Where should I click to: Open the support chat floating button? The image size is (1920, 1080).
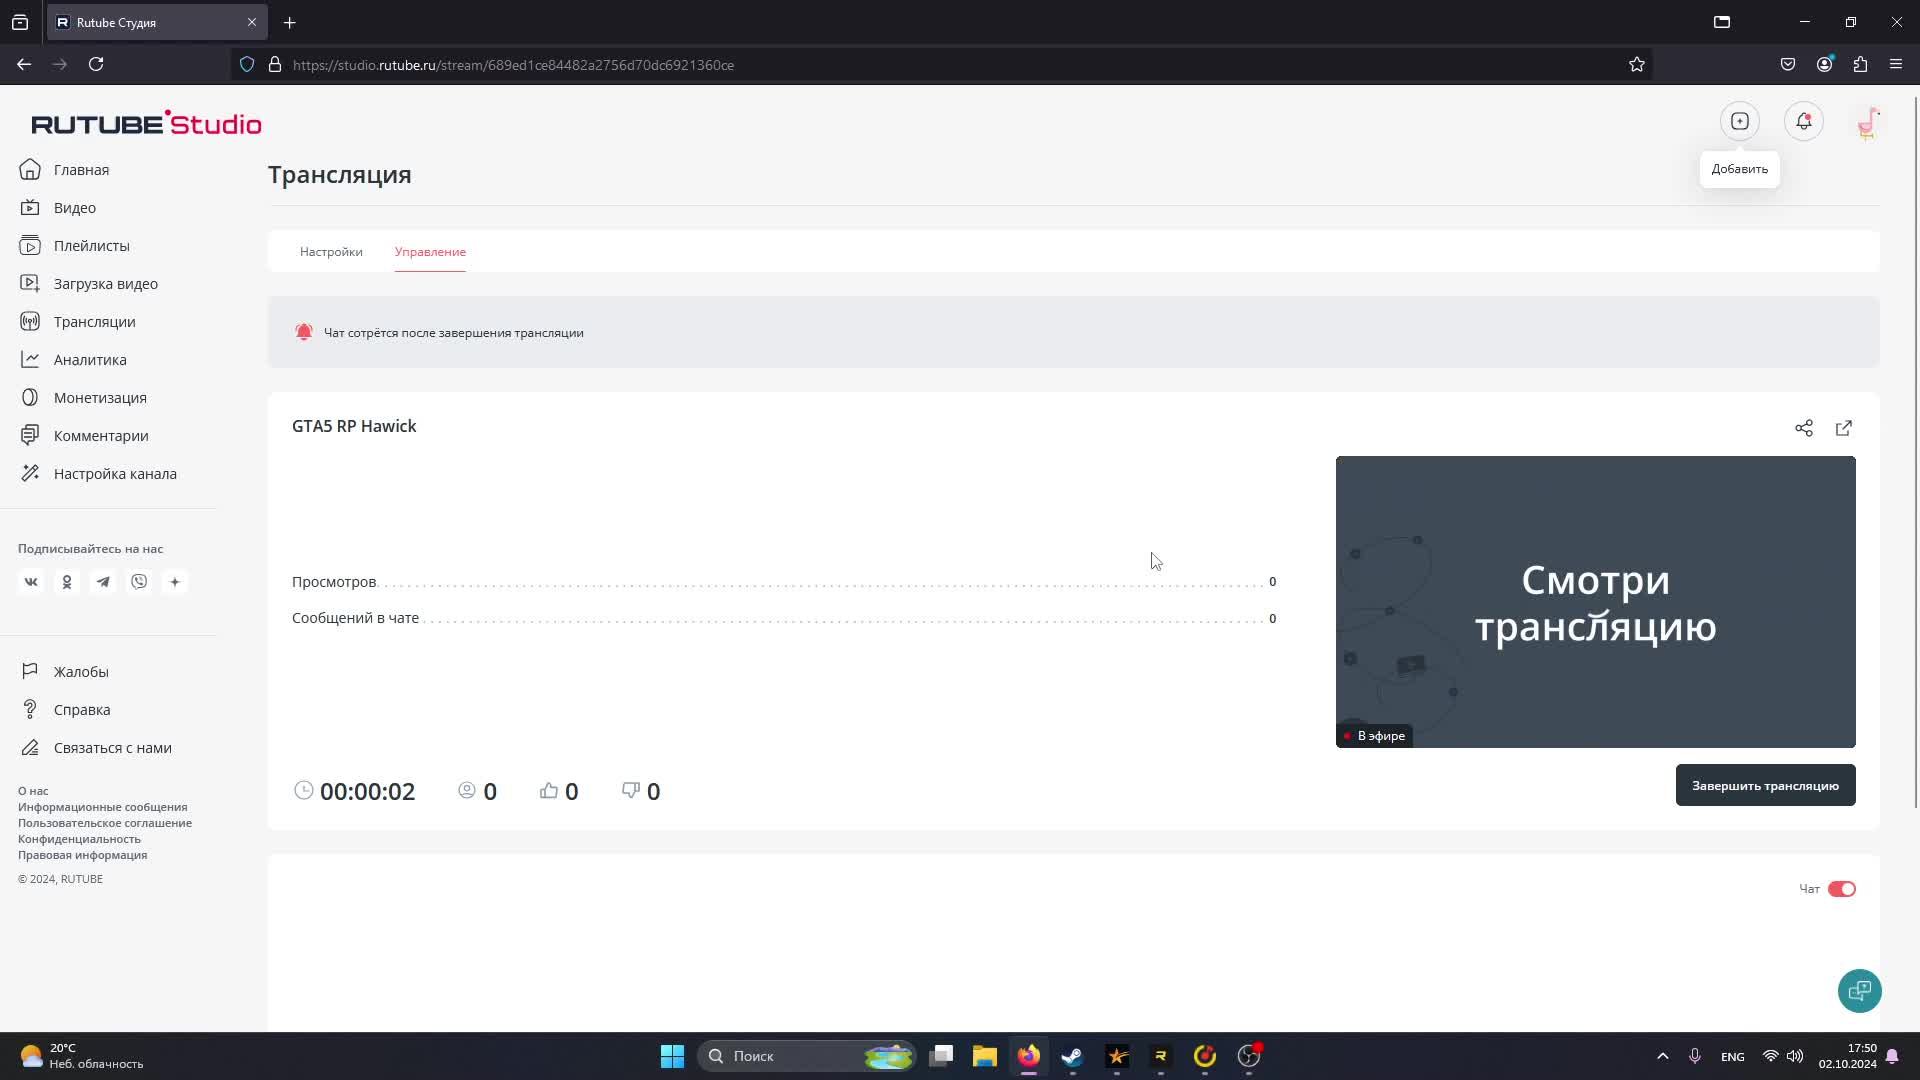click(x=1860, y=991)
